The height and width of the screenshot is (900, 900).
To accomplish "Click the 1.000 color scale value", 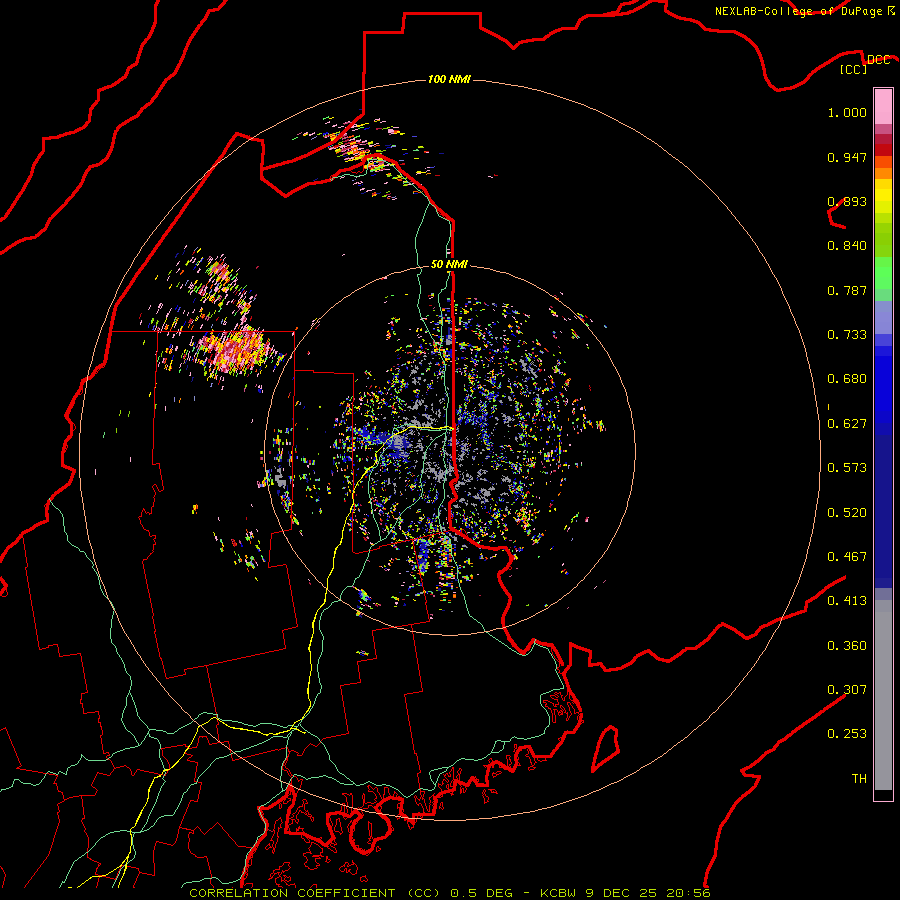I will point(847,112).
